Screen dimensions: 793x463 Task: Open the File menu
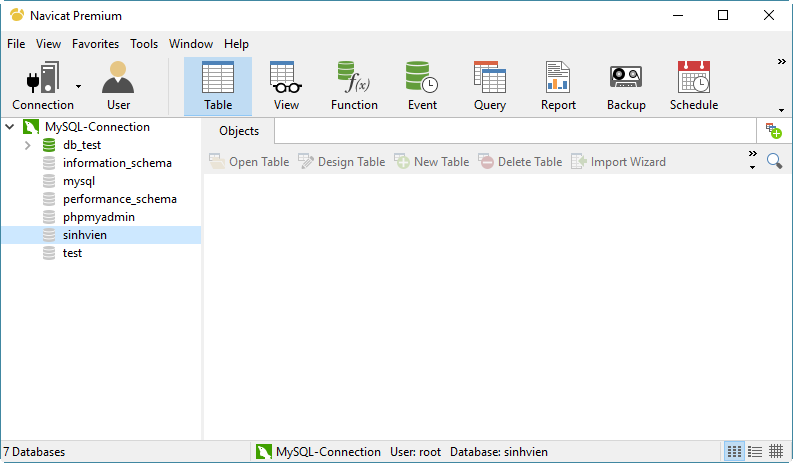pos(16,44)
